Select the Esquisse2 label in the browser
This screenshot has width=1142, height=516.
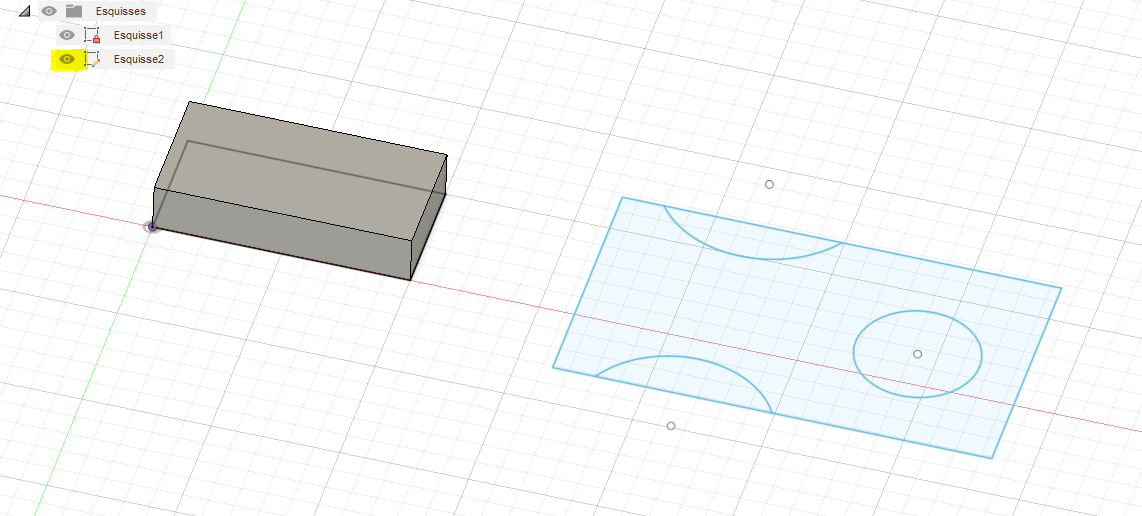click(138, 59)
